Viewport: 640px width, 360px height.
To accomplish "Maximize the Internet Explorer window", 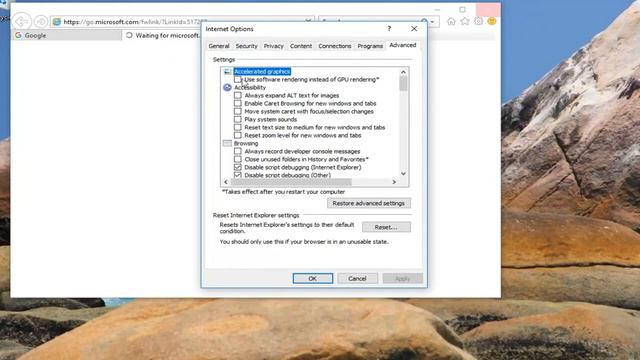I will point(462,9).
